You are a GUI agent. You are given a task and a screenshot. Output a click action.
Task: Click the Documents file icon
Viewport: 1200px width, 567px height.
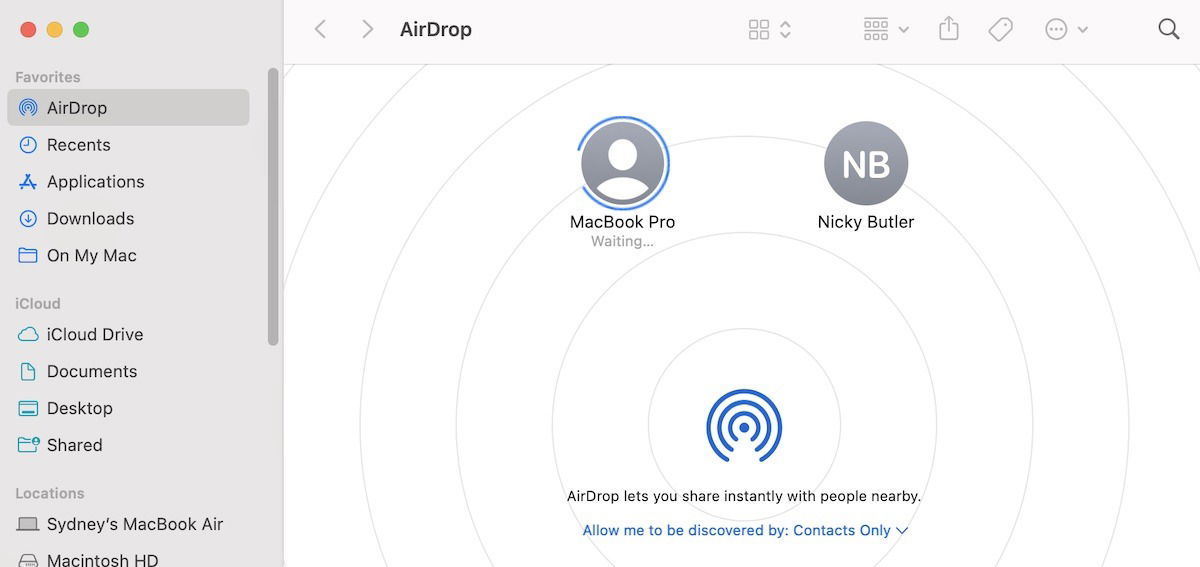pyautogui.click(x=28, y=372)
